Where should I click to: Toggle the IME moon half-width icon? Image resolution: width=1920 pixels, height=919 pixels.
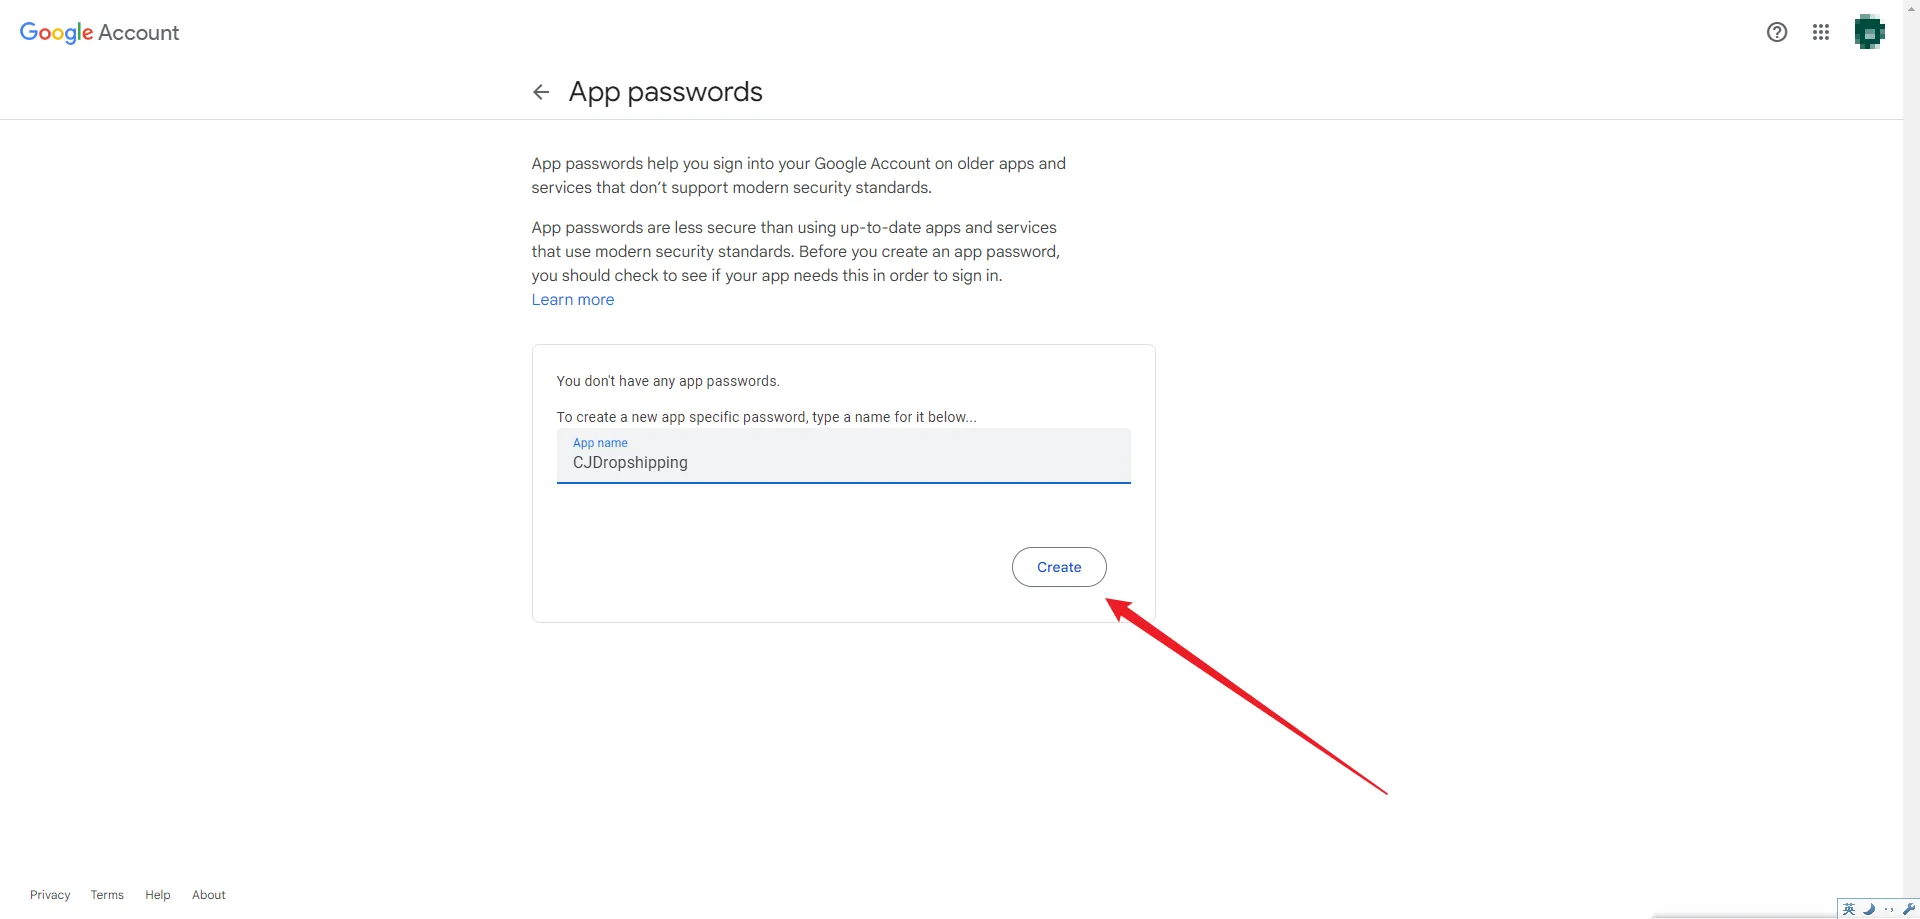click(x=1869, y=909)
